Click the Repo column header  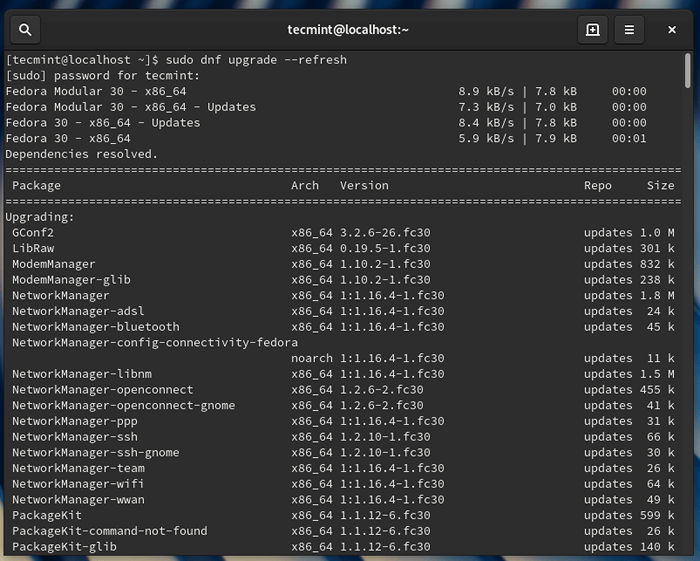(598, 186)
